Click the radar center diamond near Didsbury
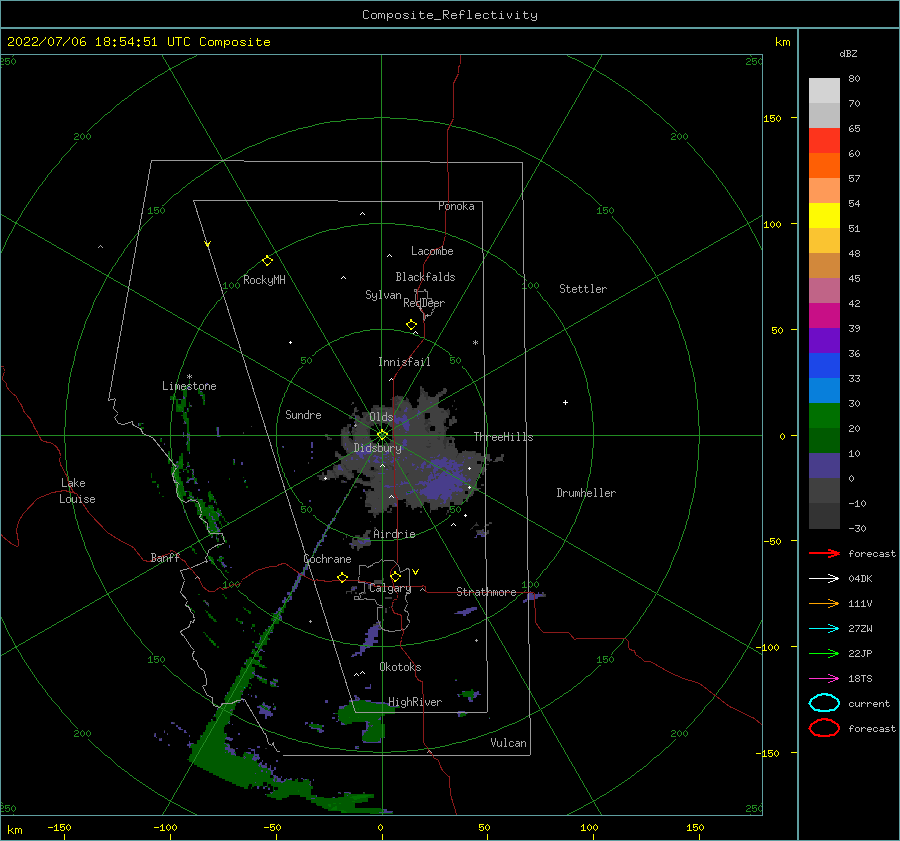Screen dimensions: 900x841 click(382, 435)
